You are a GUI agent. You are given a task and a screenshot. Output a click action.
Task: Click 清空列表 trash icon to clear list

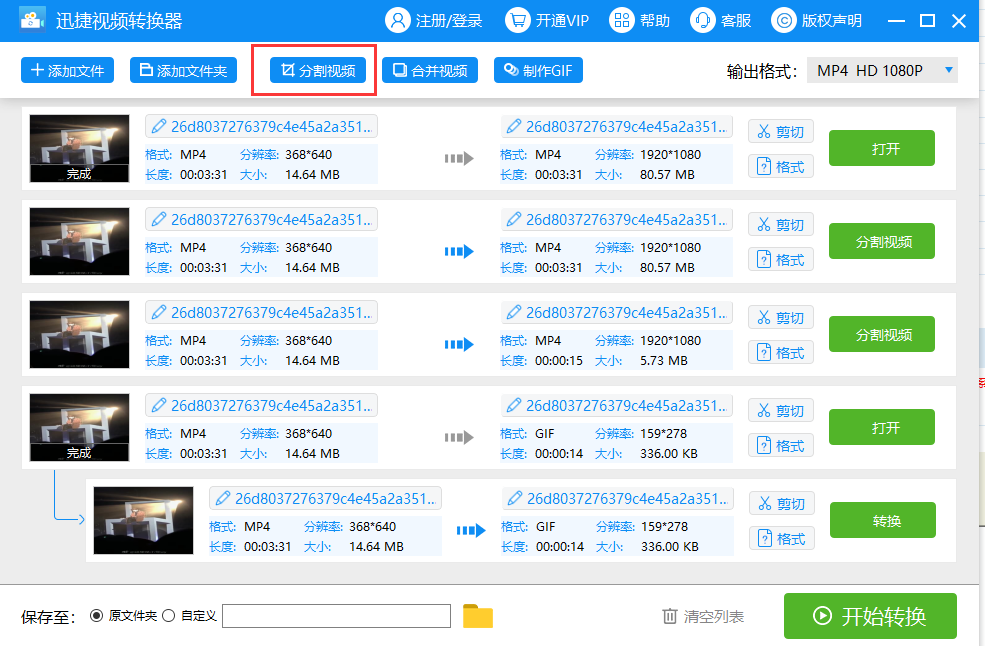(670, 616)
